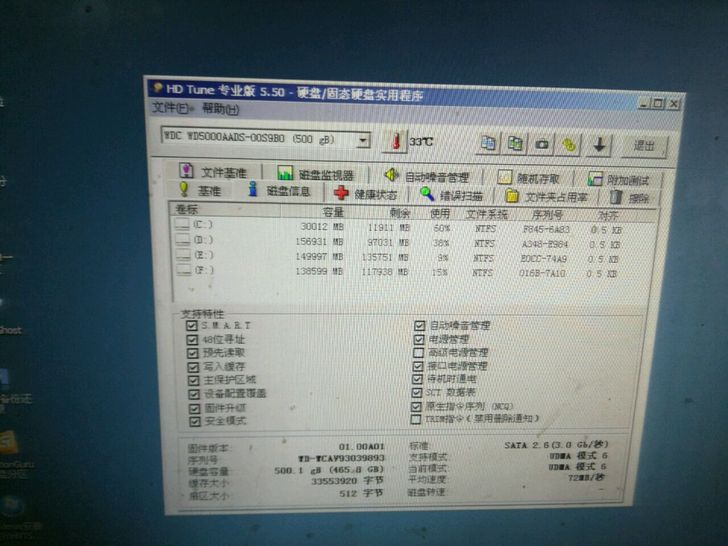Open the 帮助(H) menu
The height and width of the screenshot is (546, 728).
tap(221, 109)
